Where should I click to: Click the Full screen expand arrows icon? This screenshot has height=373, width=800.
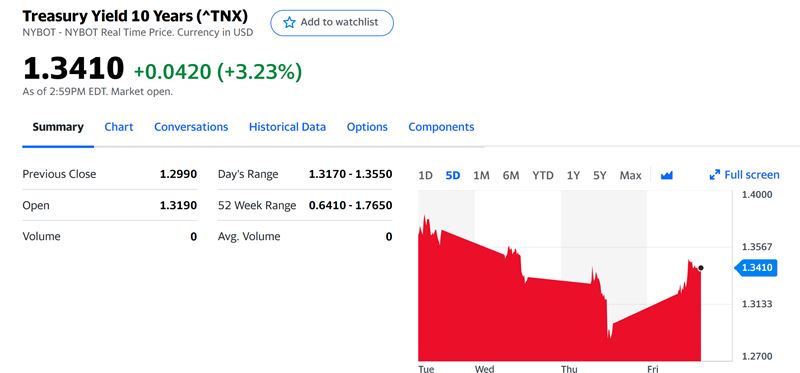714,175
